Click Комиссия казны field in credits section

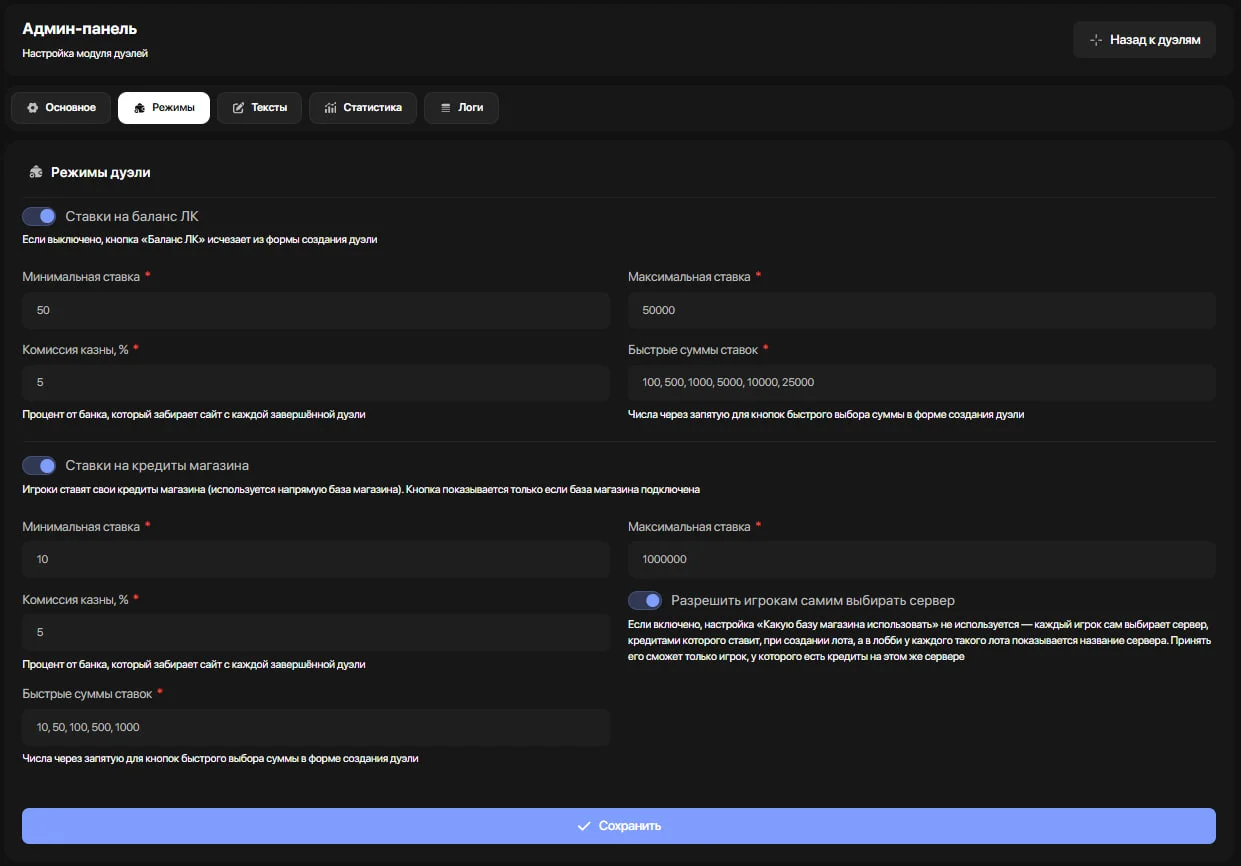pos(316,632)
